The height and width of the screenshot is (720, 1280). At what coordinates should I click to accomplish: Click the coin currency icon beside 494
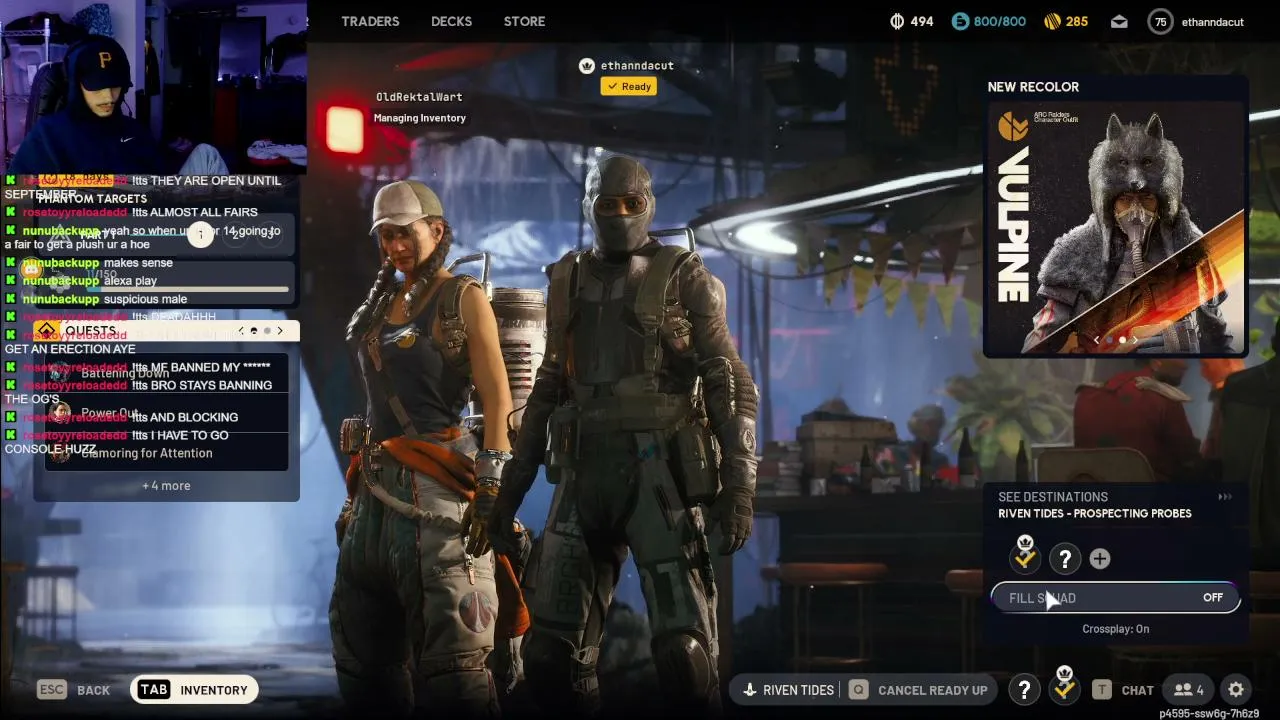897,21
